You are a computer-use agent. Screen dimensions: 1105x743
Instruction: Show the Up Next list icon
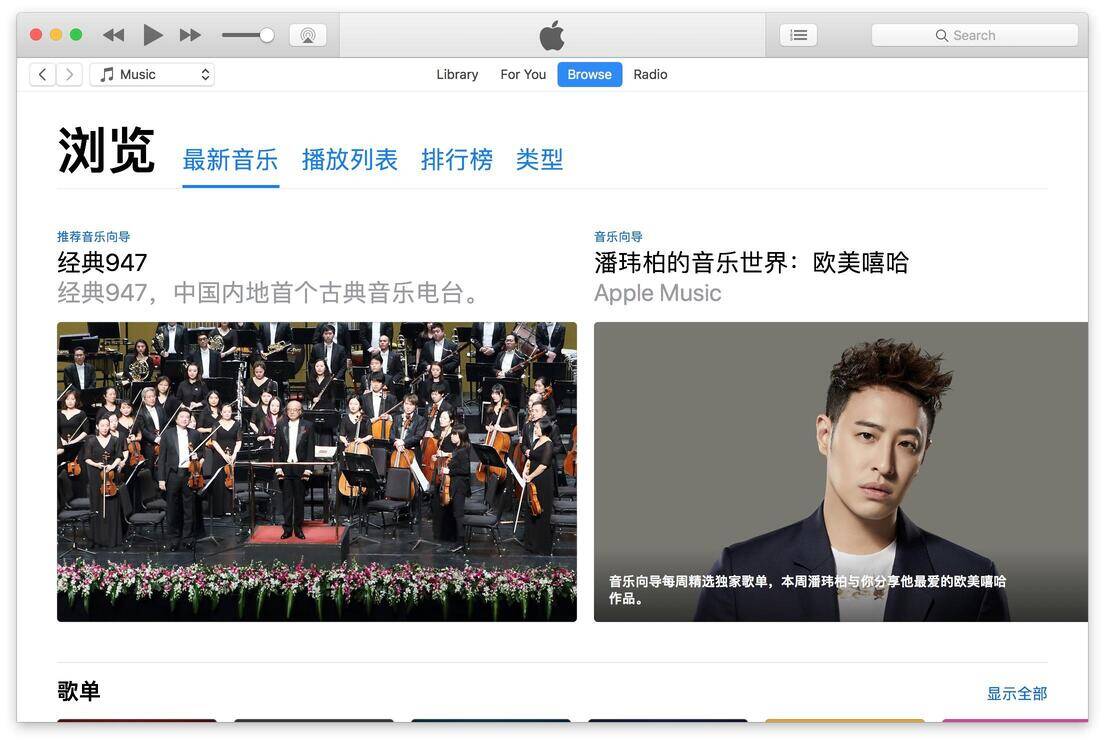point(798,35)
